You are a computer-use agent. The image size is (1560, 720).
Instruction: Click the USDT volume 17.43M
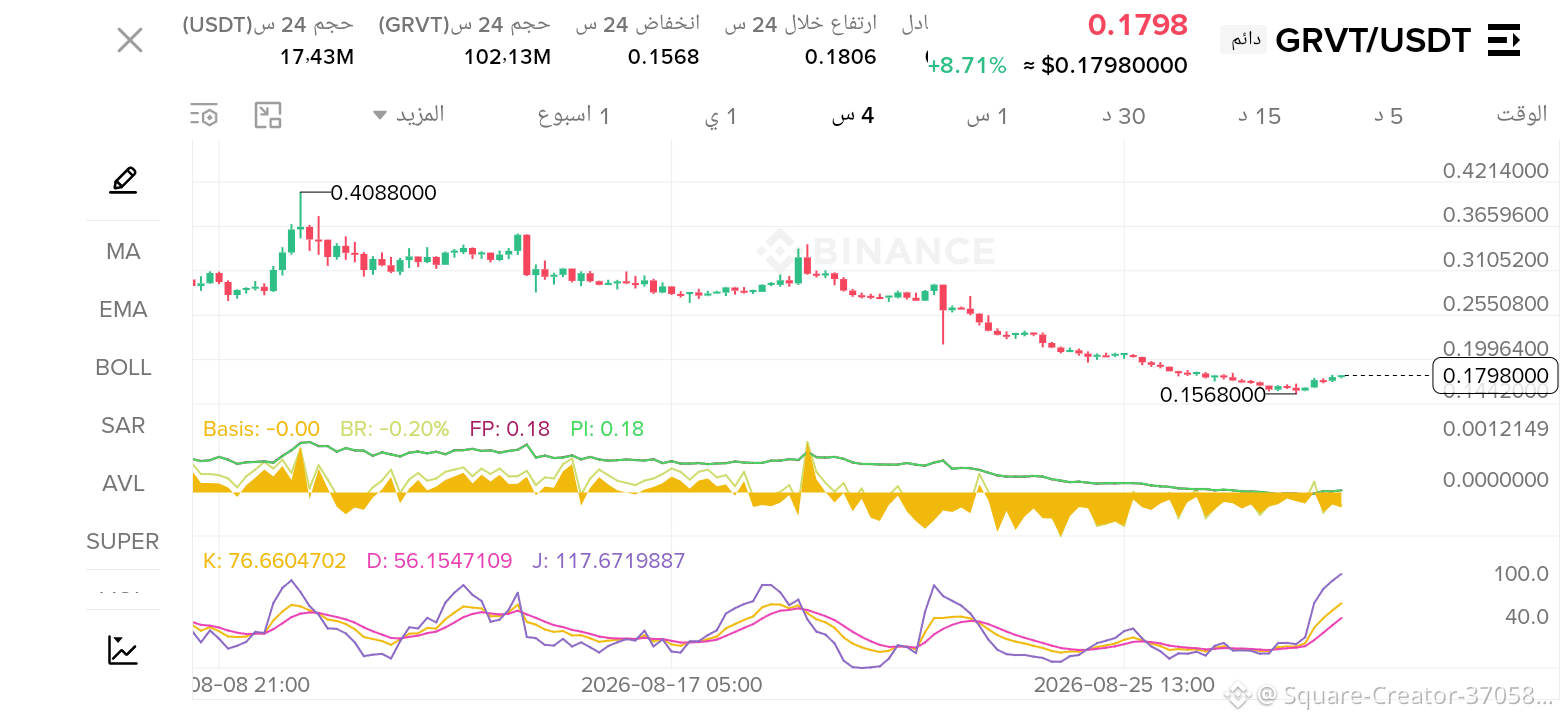(x=316, y=57)
